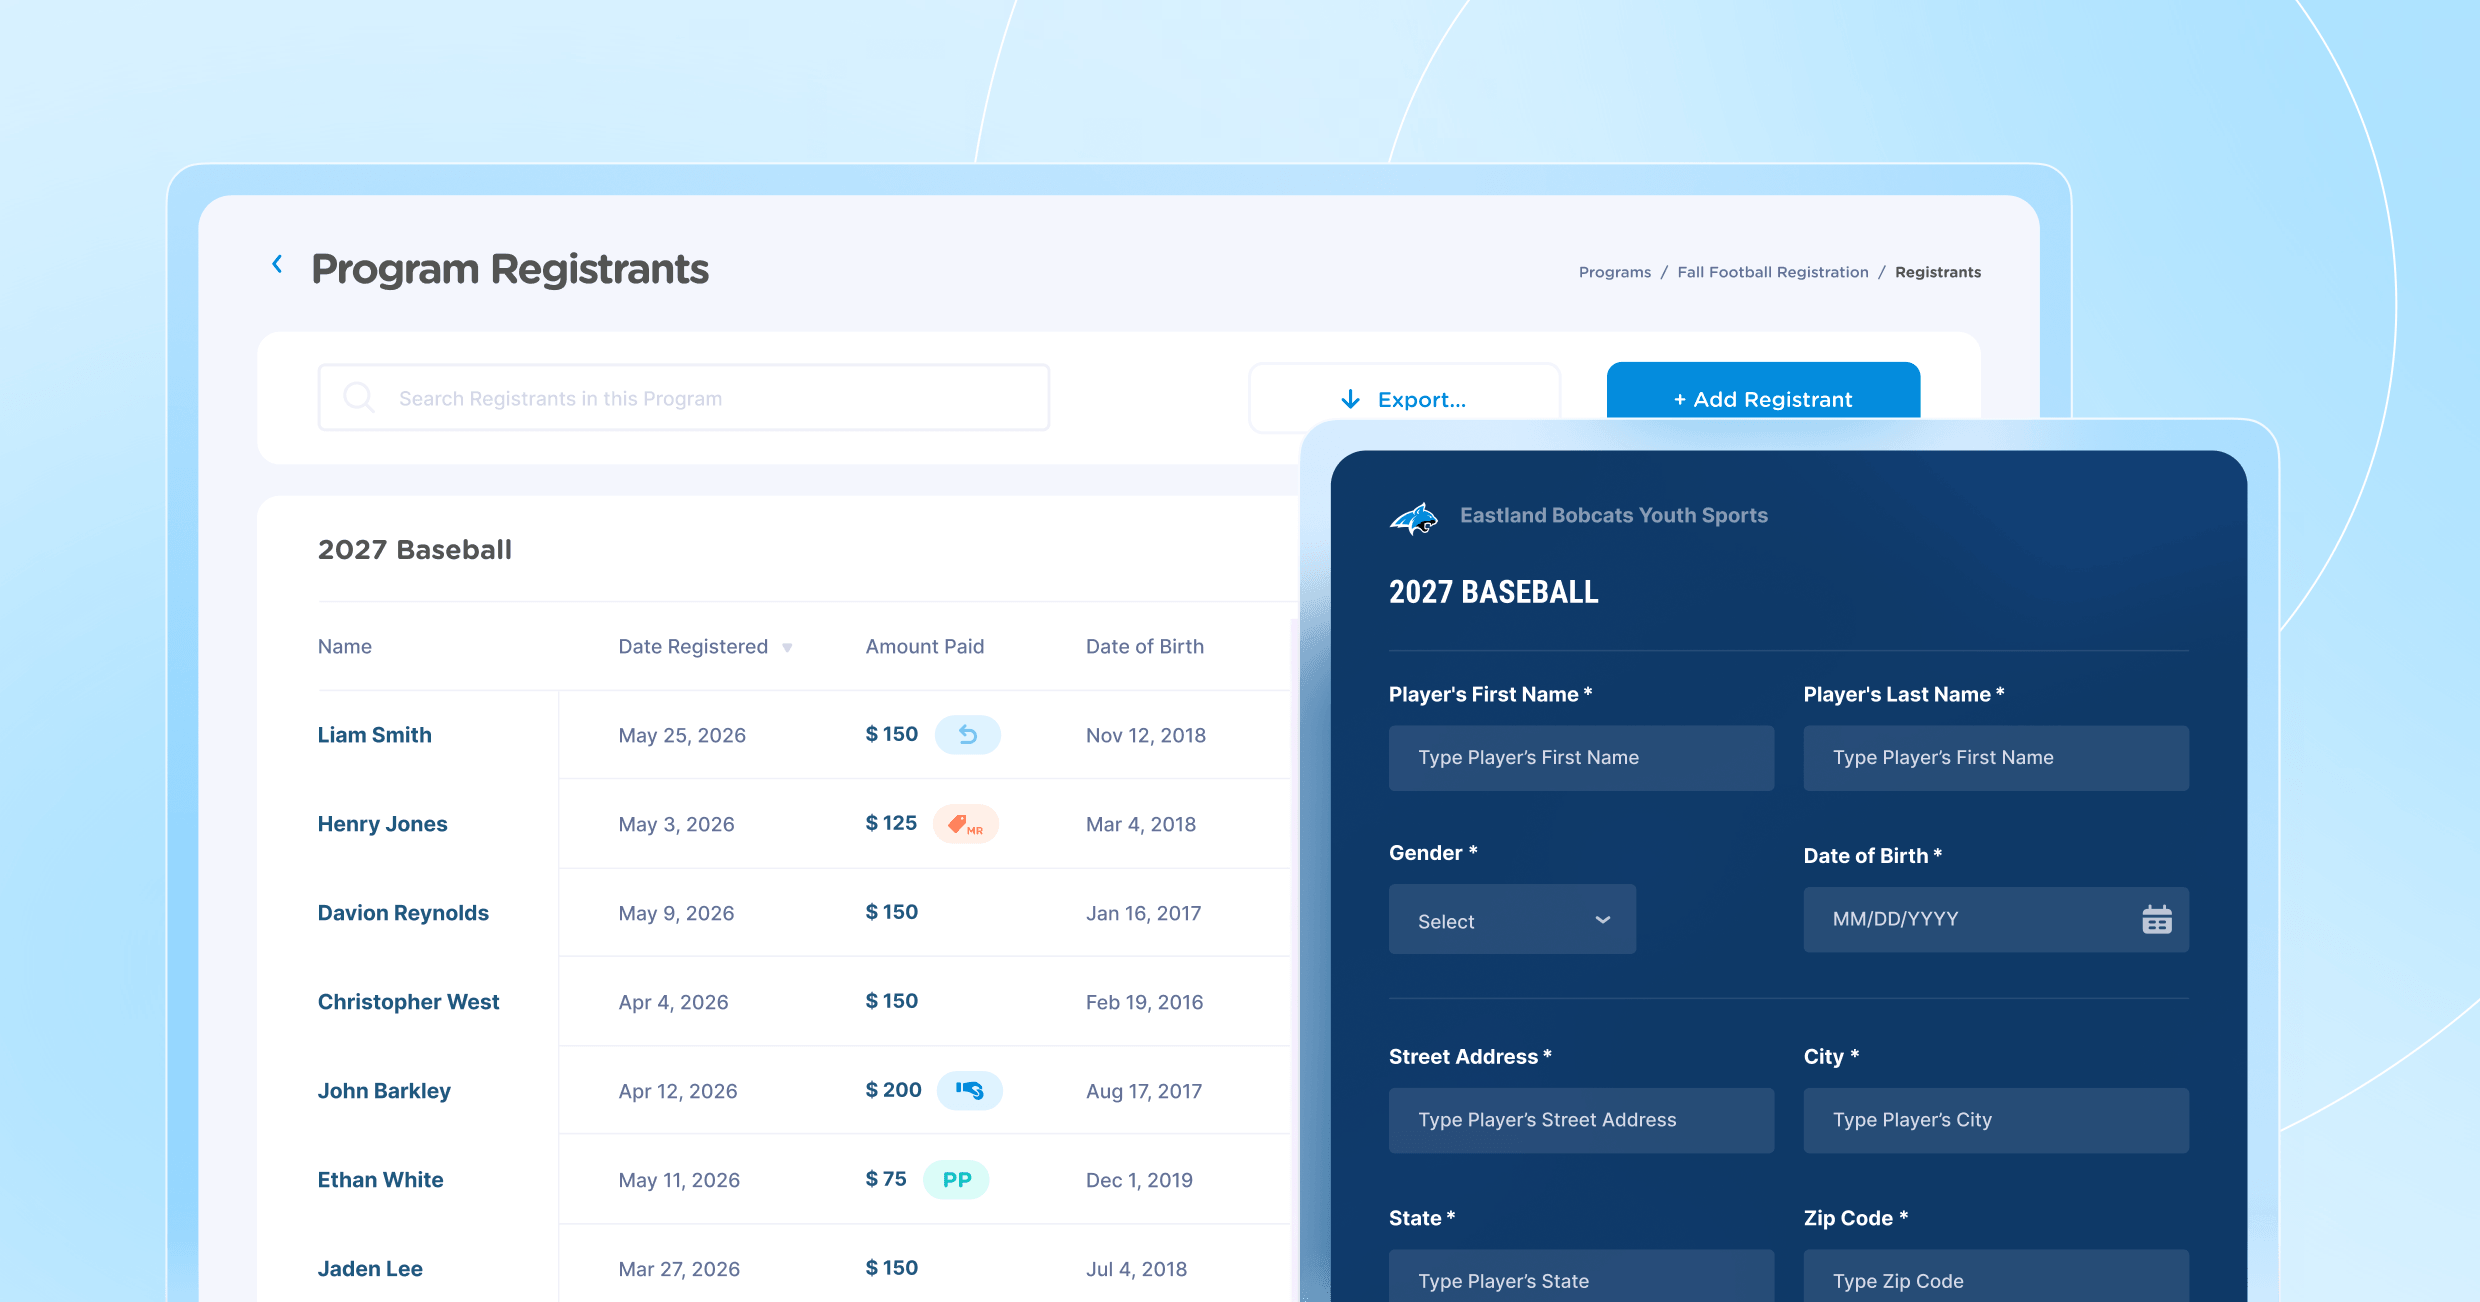This screenshot has height=1302, width=2480.
Task: Click Davion Reynolds's $150 amount
Action: click(891, 912)
